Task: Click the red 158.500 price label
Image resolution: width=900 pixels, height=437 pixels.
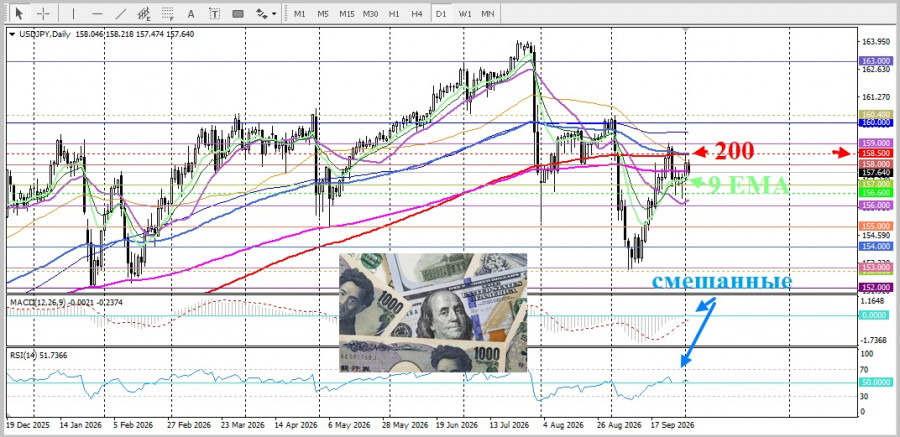Action: click(876, 153)
